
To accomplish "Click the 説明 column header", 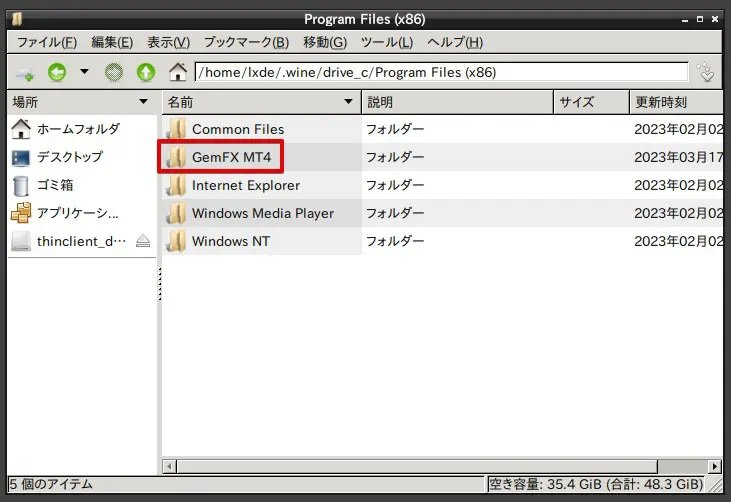I will 455,102.
